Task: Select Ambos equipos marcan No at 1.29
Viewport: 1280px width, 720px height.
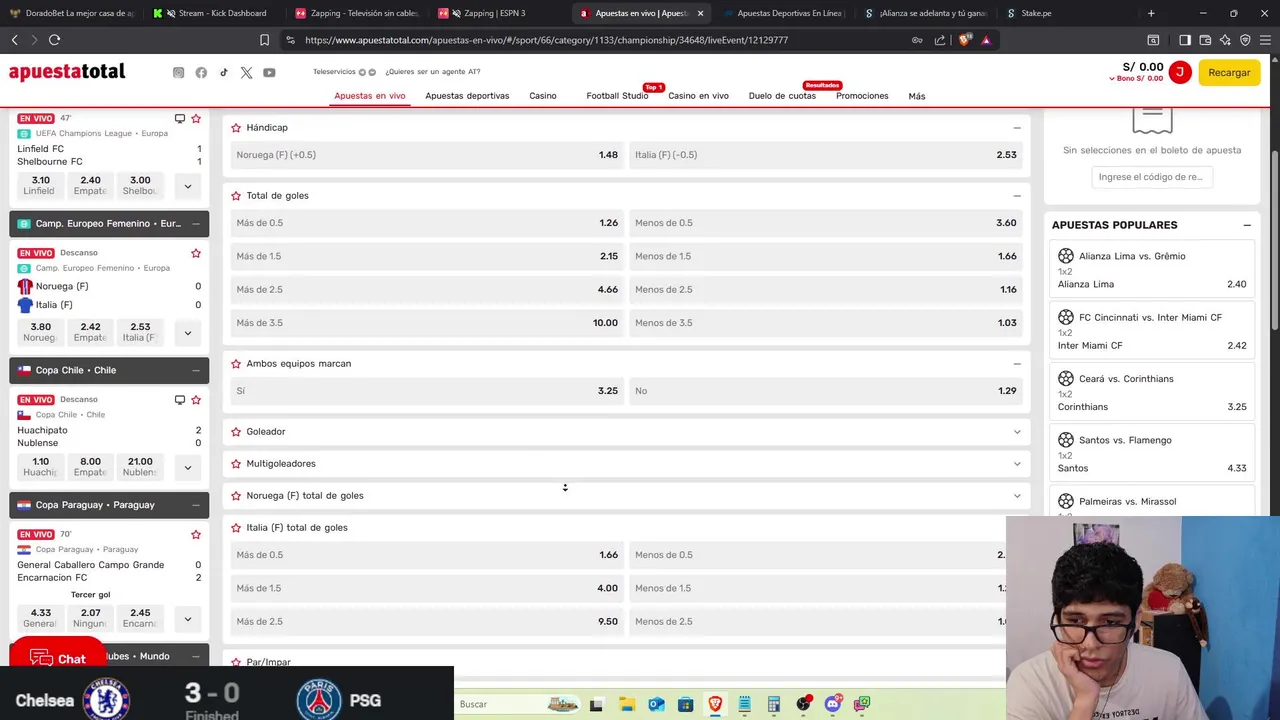Action: point(826,391)
